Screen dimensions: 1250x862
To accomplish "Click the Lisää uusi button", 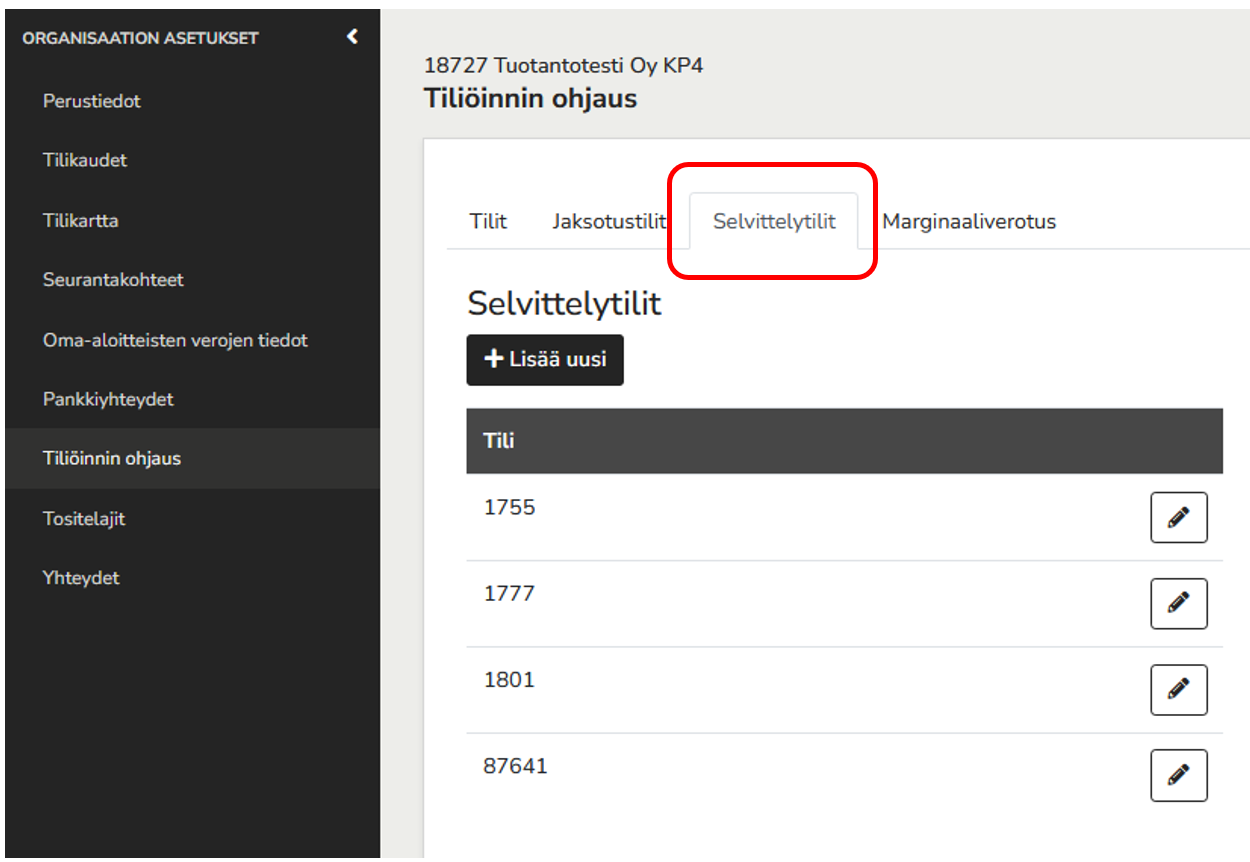I will (545, 359).
